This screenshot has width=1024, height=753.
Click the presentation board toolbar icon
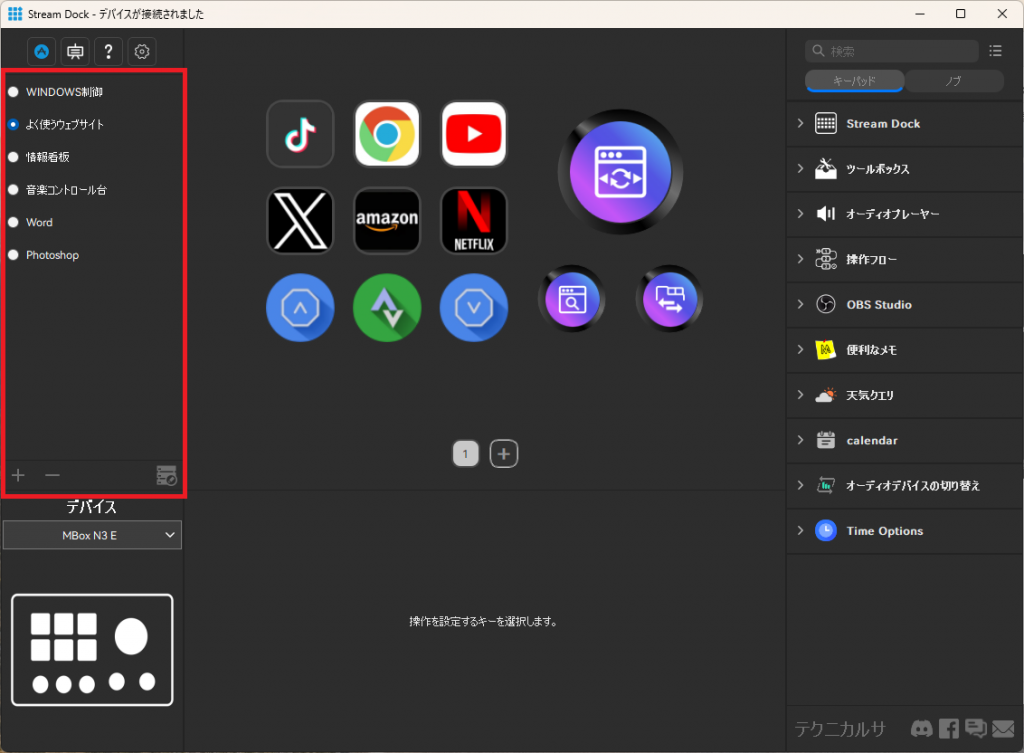pyautogui.click(x=75, y=52)
